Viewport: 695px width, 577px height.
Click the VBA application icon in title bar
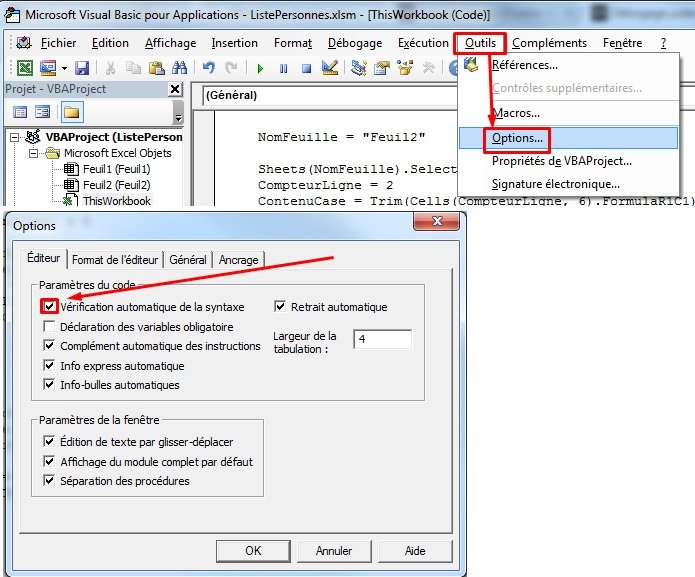coord(12,15)
